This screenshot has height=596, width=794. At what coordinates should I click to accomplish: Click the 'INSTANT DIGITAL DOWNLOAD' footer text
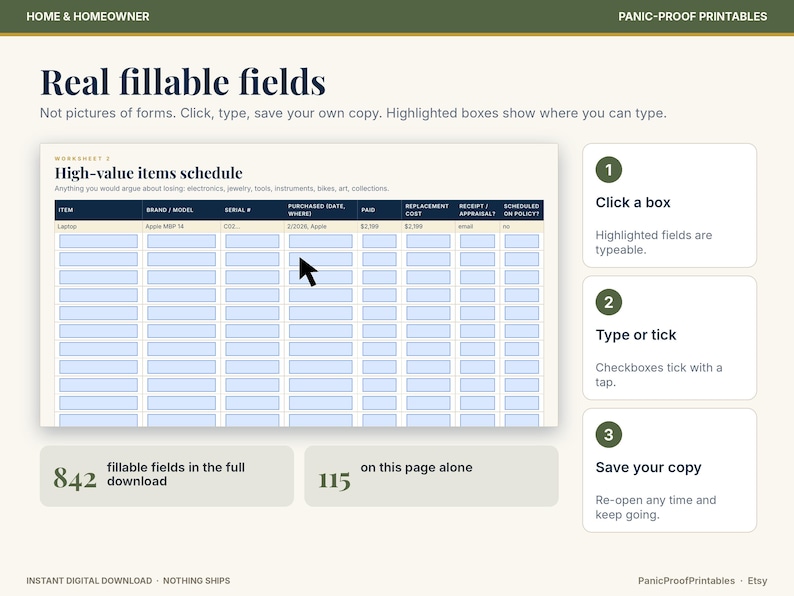click(x=89, y=581)
